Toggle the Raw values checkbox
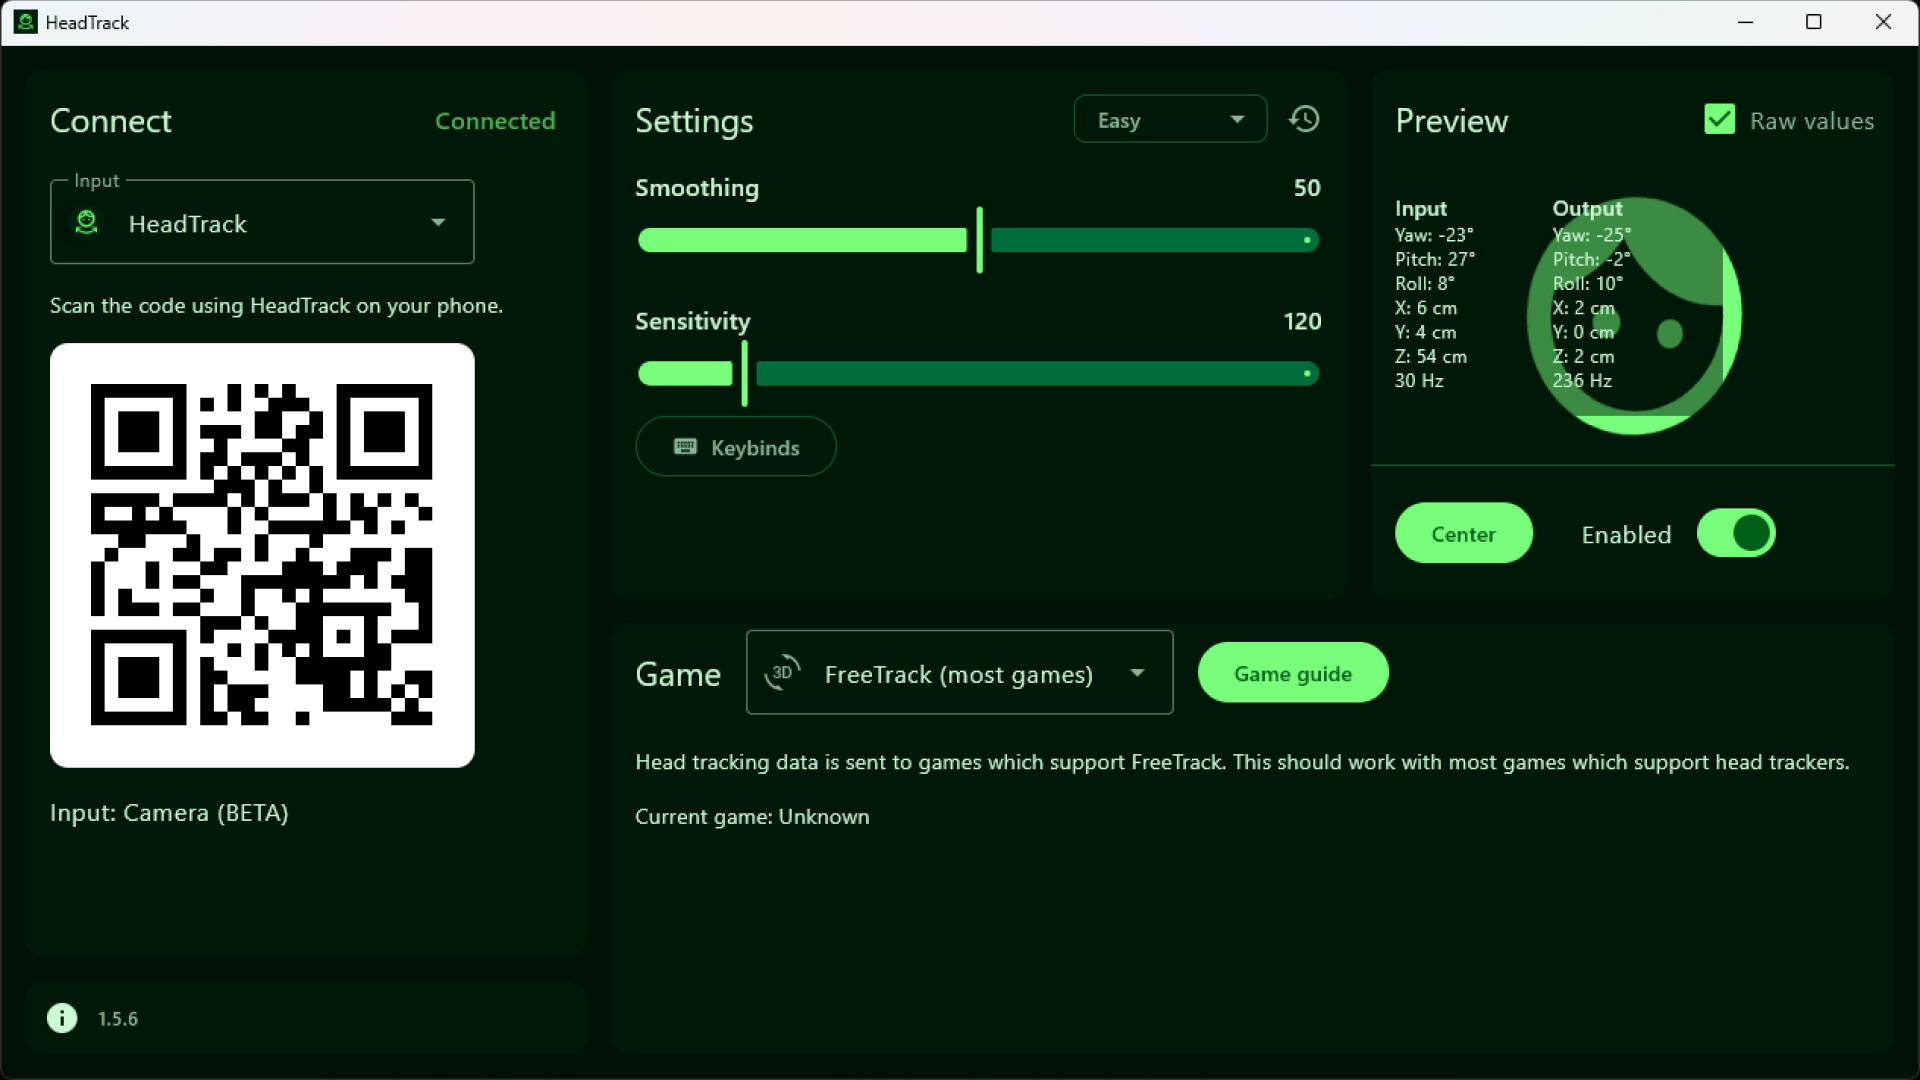The width and height of the screenshot is (1920, 1080). [x=1719, y=120]
